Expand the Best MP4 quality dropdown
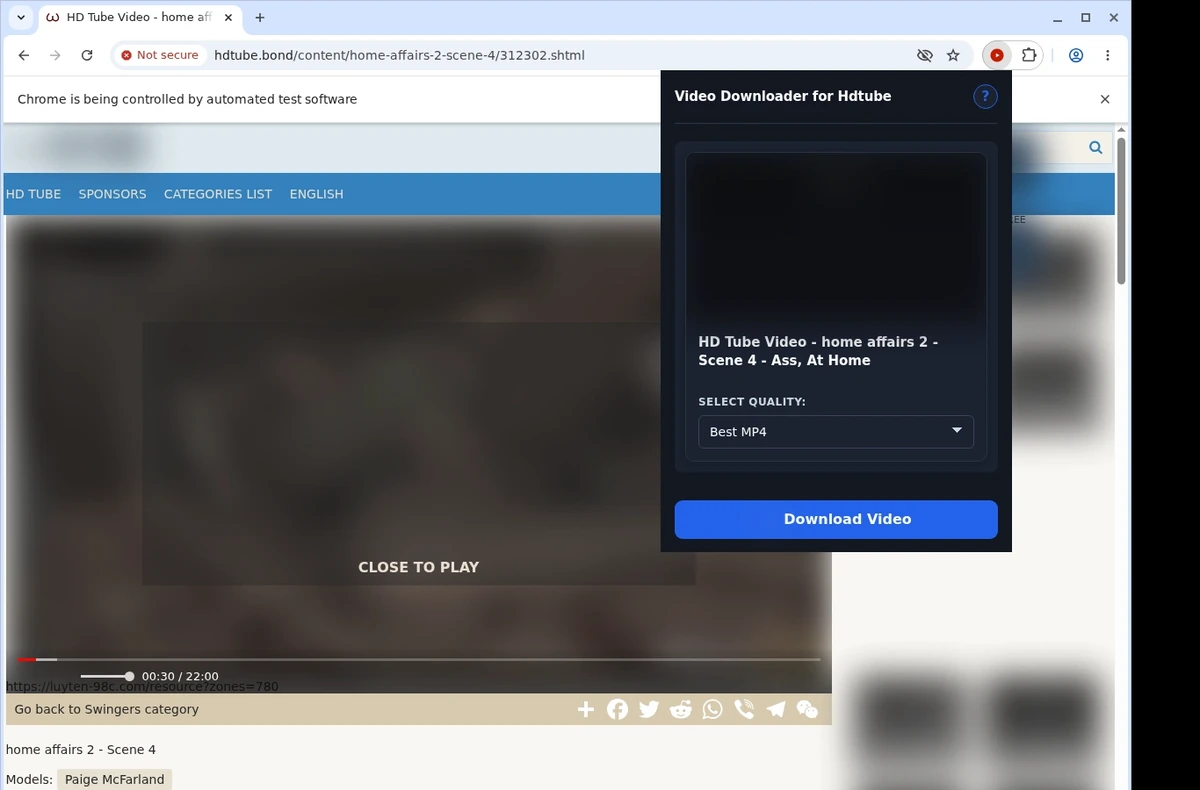 coord(836,431)
